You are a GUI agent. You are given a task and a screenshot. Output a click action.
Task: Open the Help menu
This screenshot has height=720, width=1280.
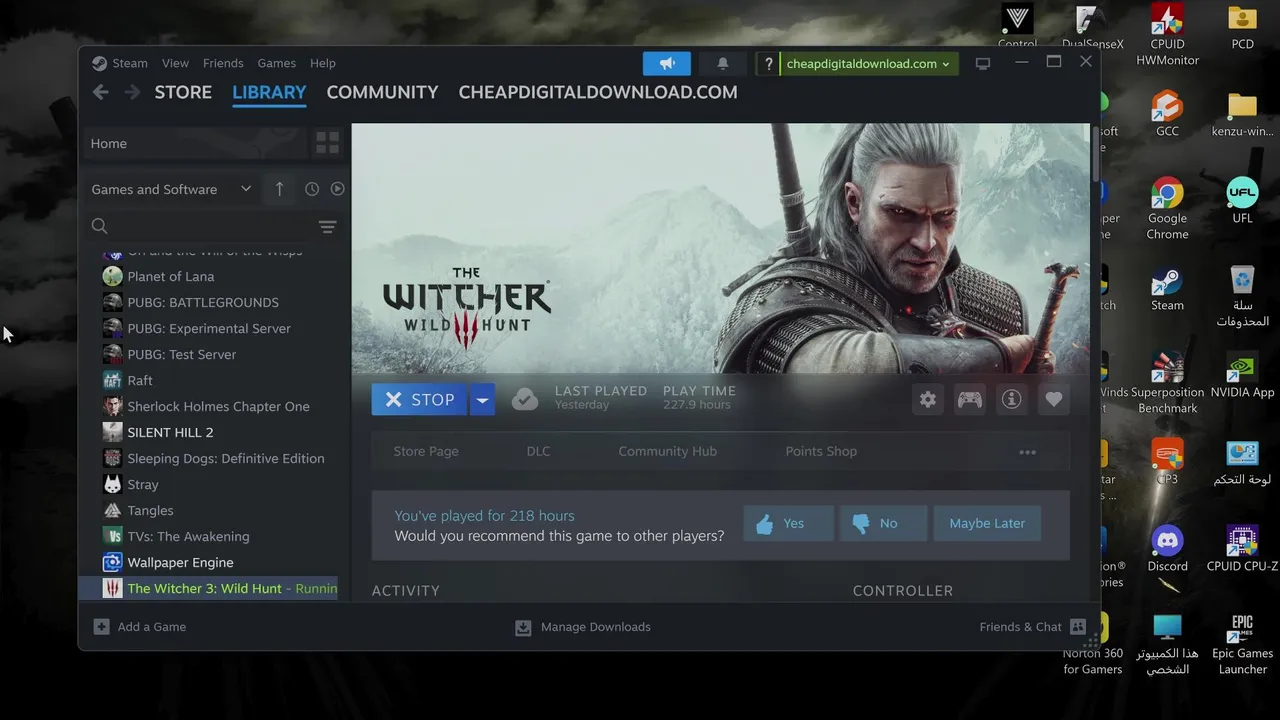click(x=322, y=63)
